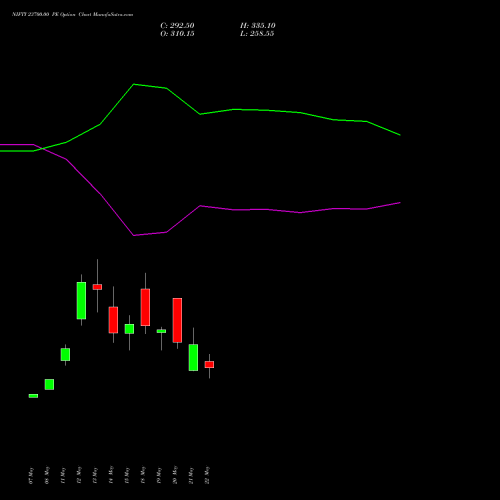Click the 11 May date label

[x=63, y=475]
